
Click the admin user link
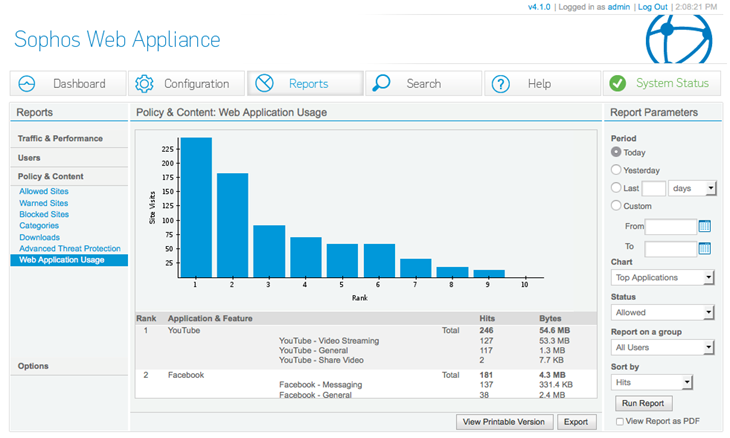click(619, 7)
